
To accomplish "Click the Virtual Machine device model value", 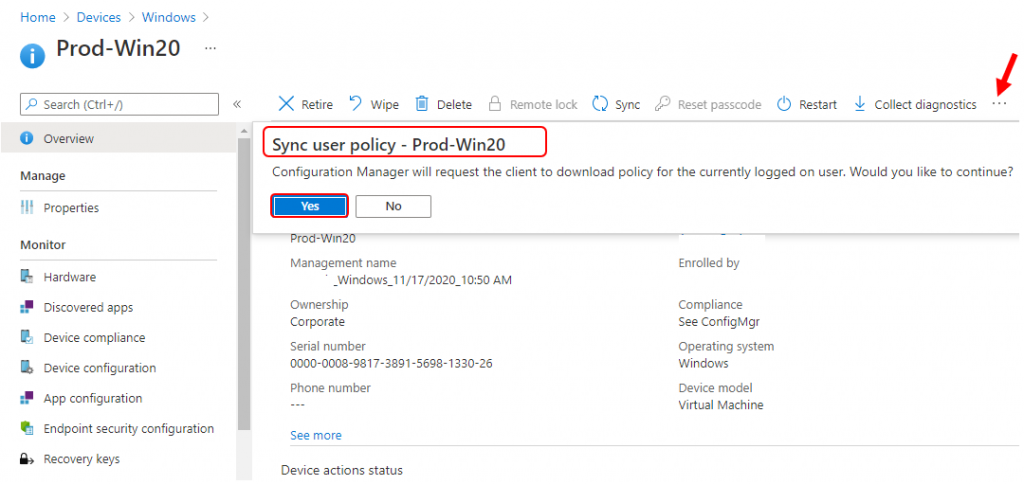I will (721, 405).
